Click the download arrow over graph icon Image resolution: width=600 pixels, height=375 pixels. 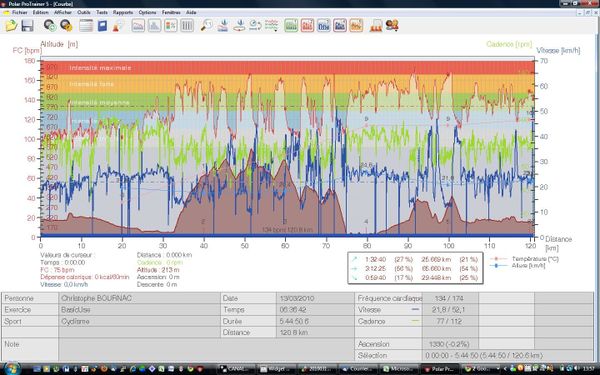coord(223,26)
